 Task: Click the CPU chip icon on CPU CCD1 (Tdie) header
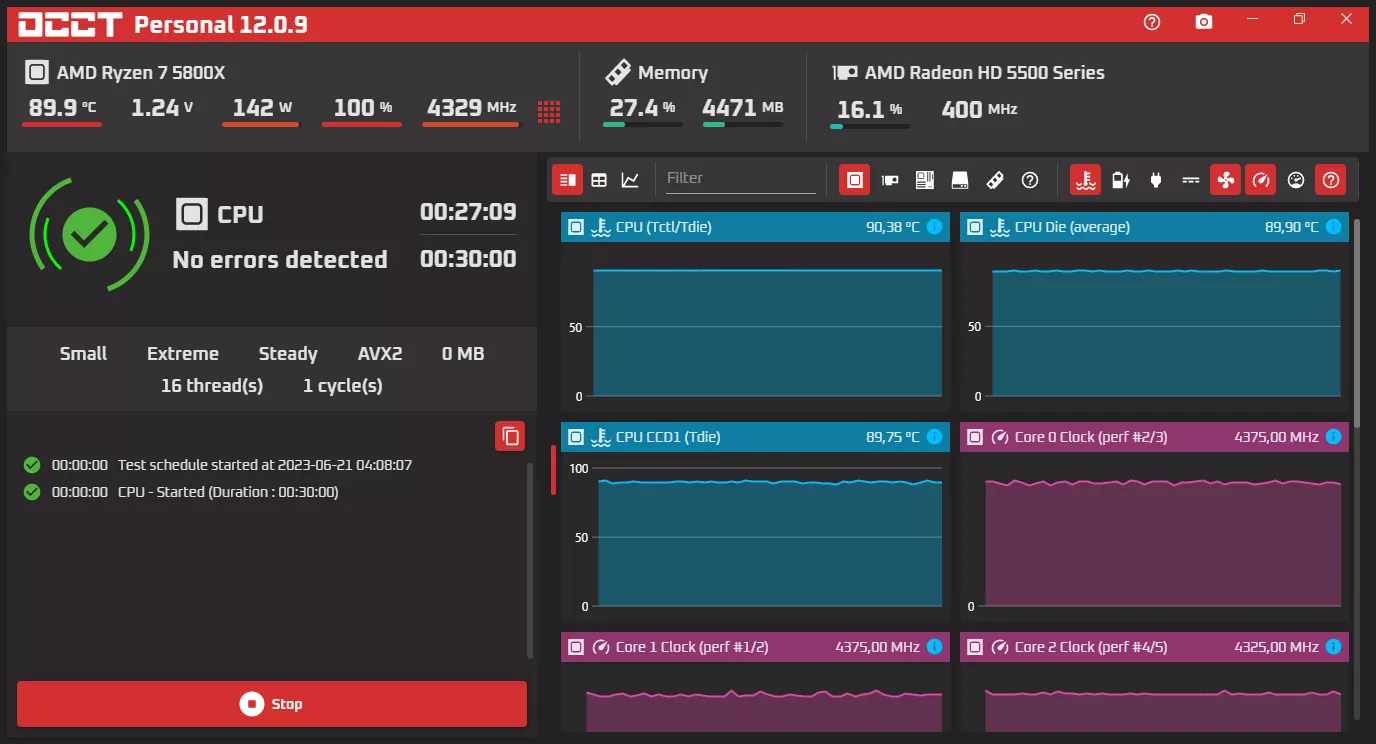point(576,437)
